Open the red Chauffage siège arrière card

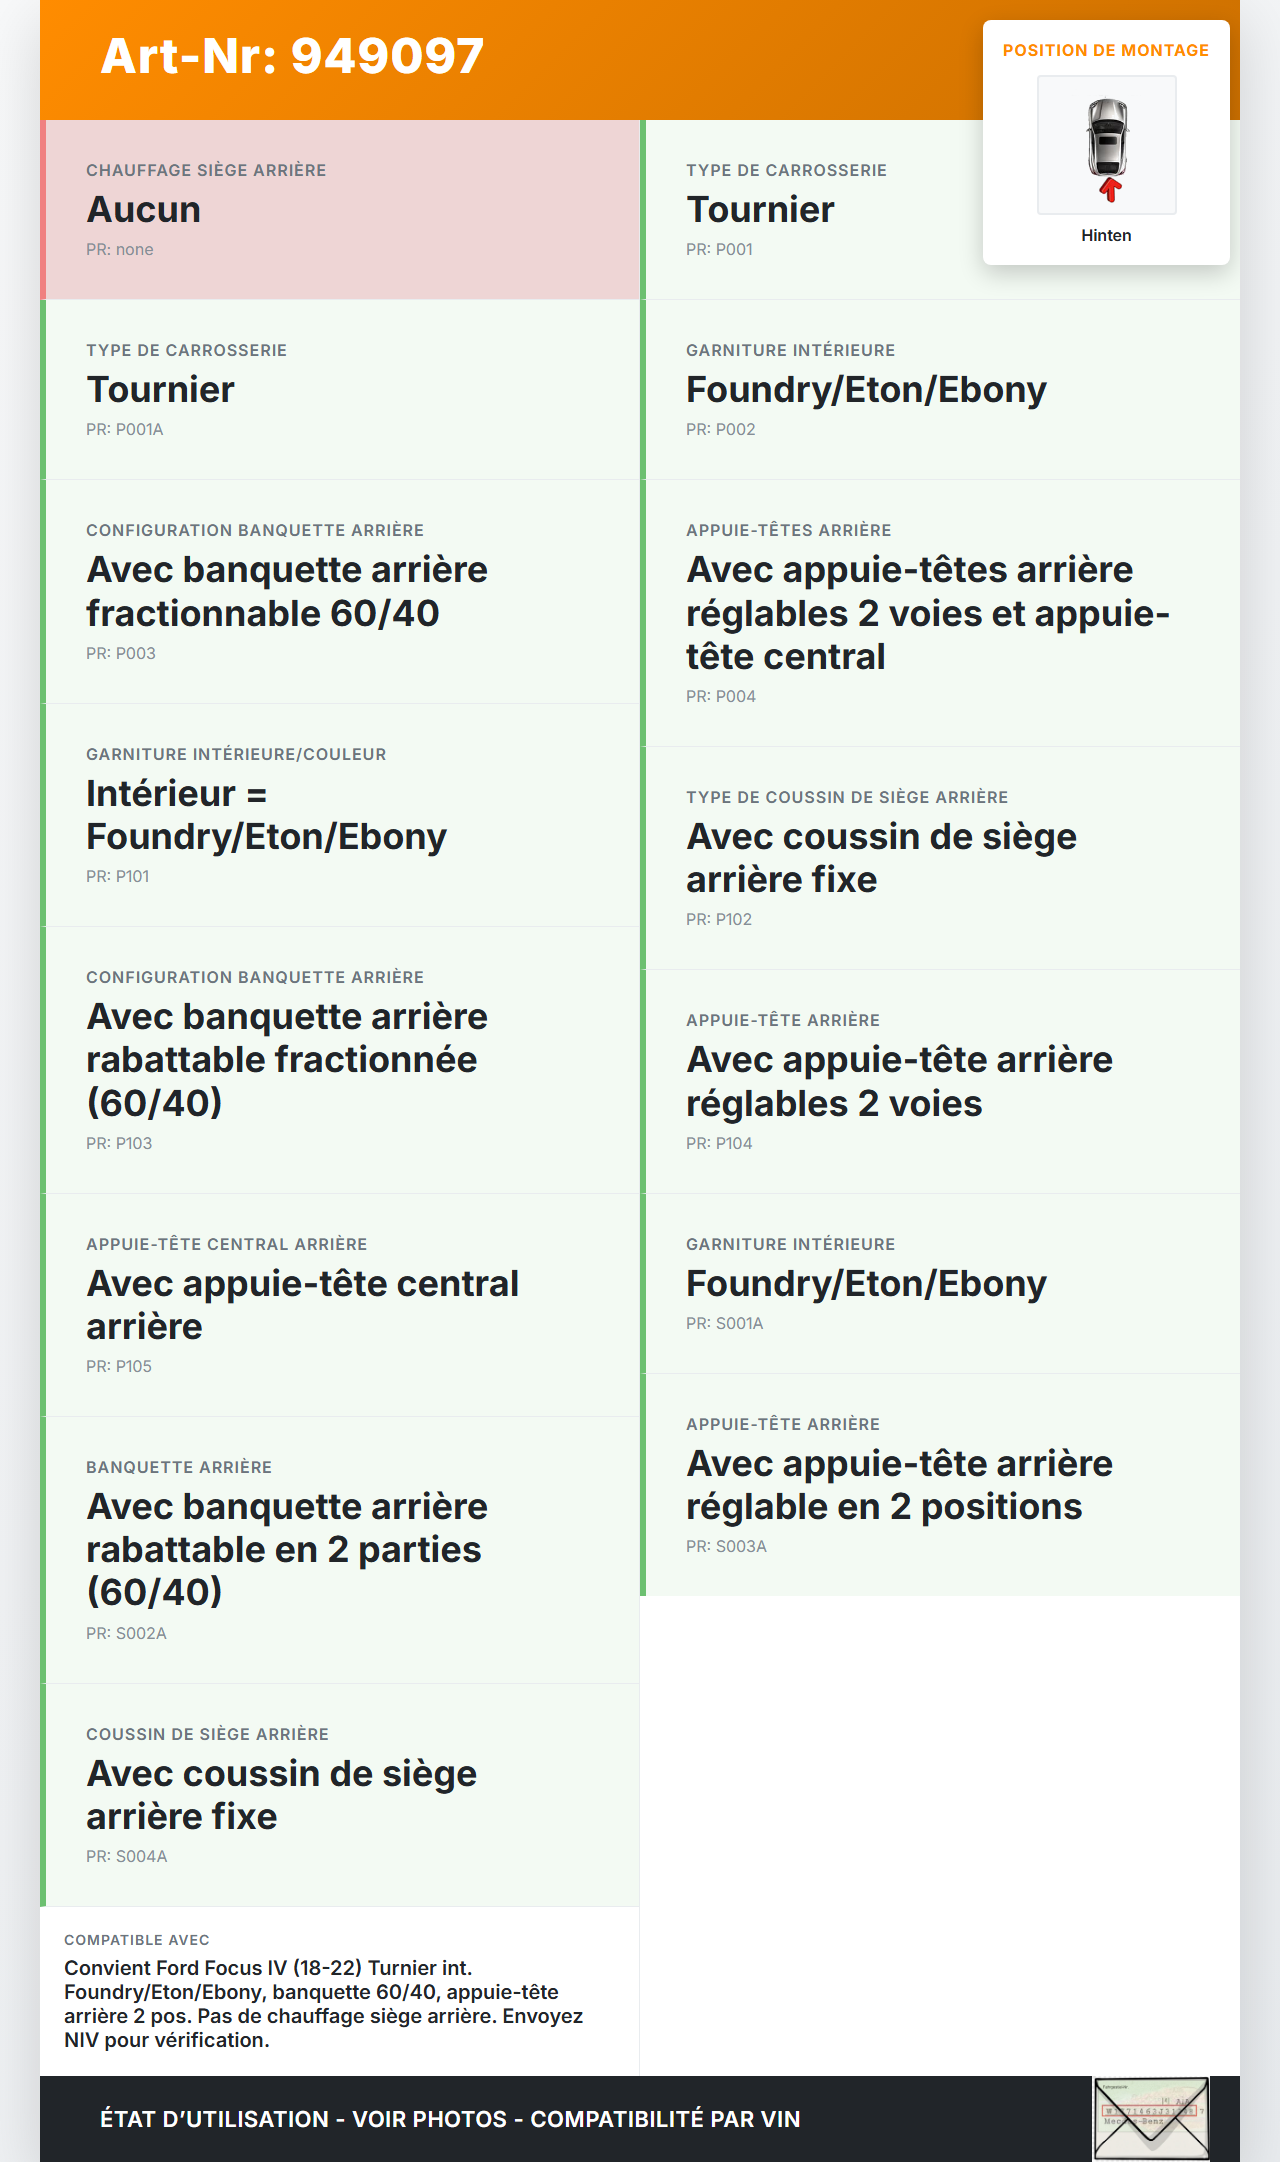coord(340,209)
